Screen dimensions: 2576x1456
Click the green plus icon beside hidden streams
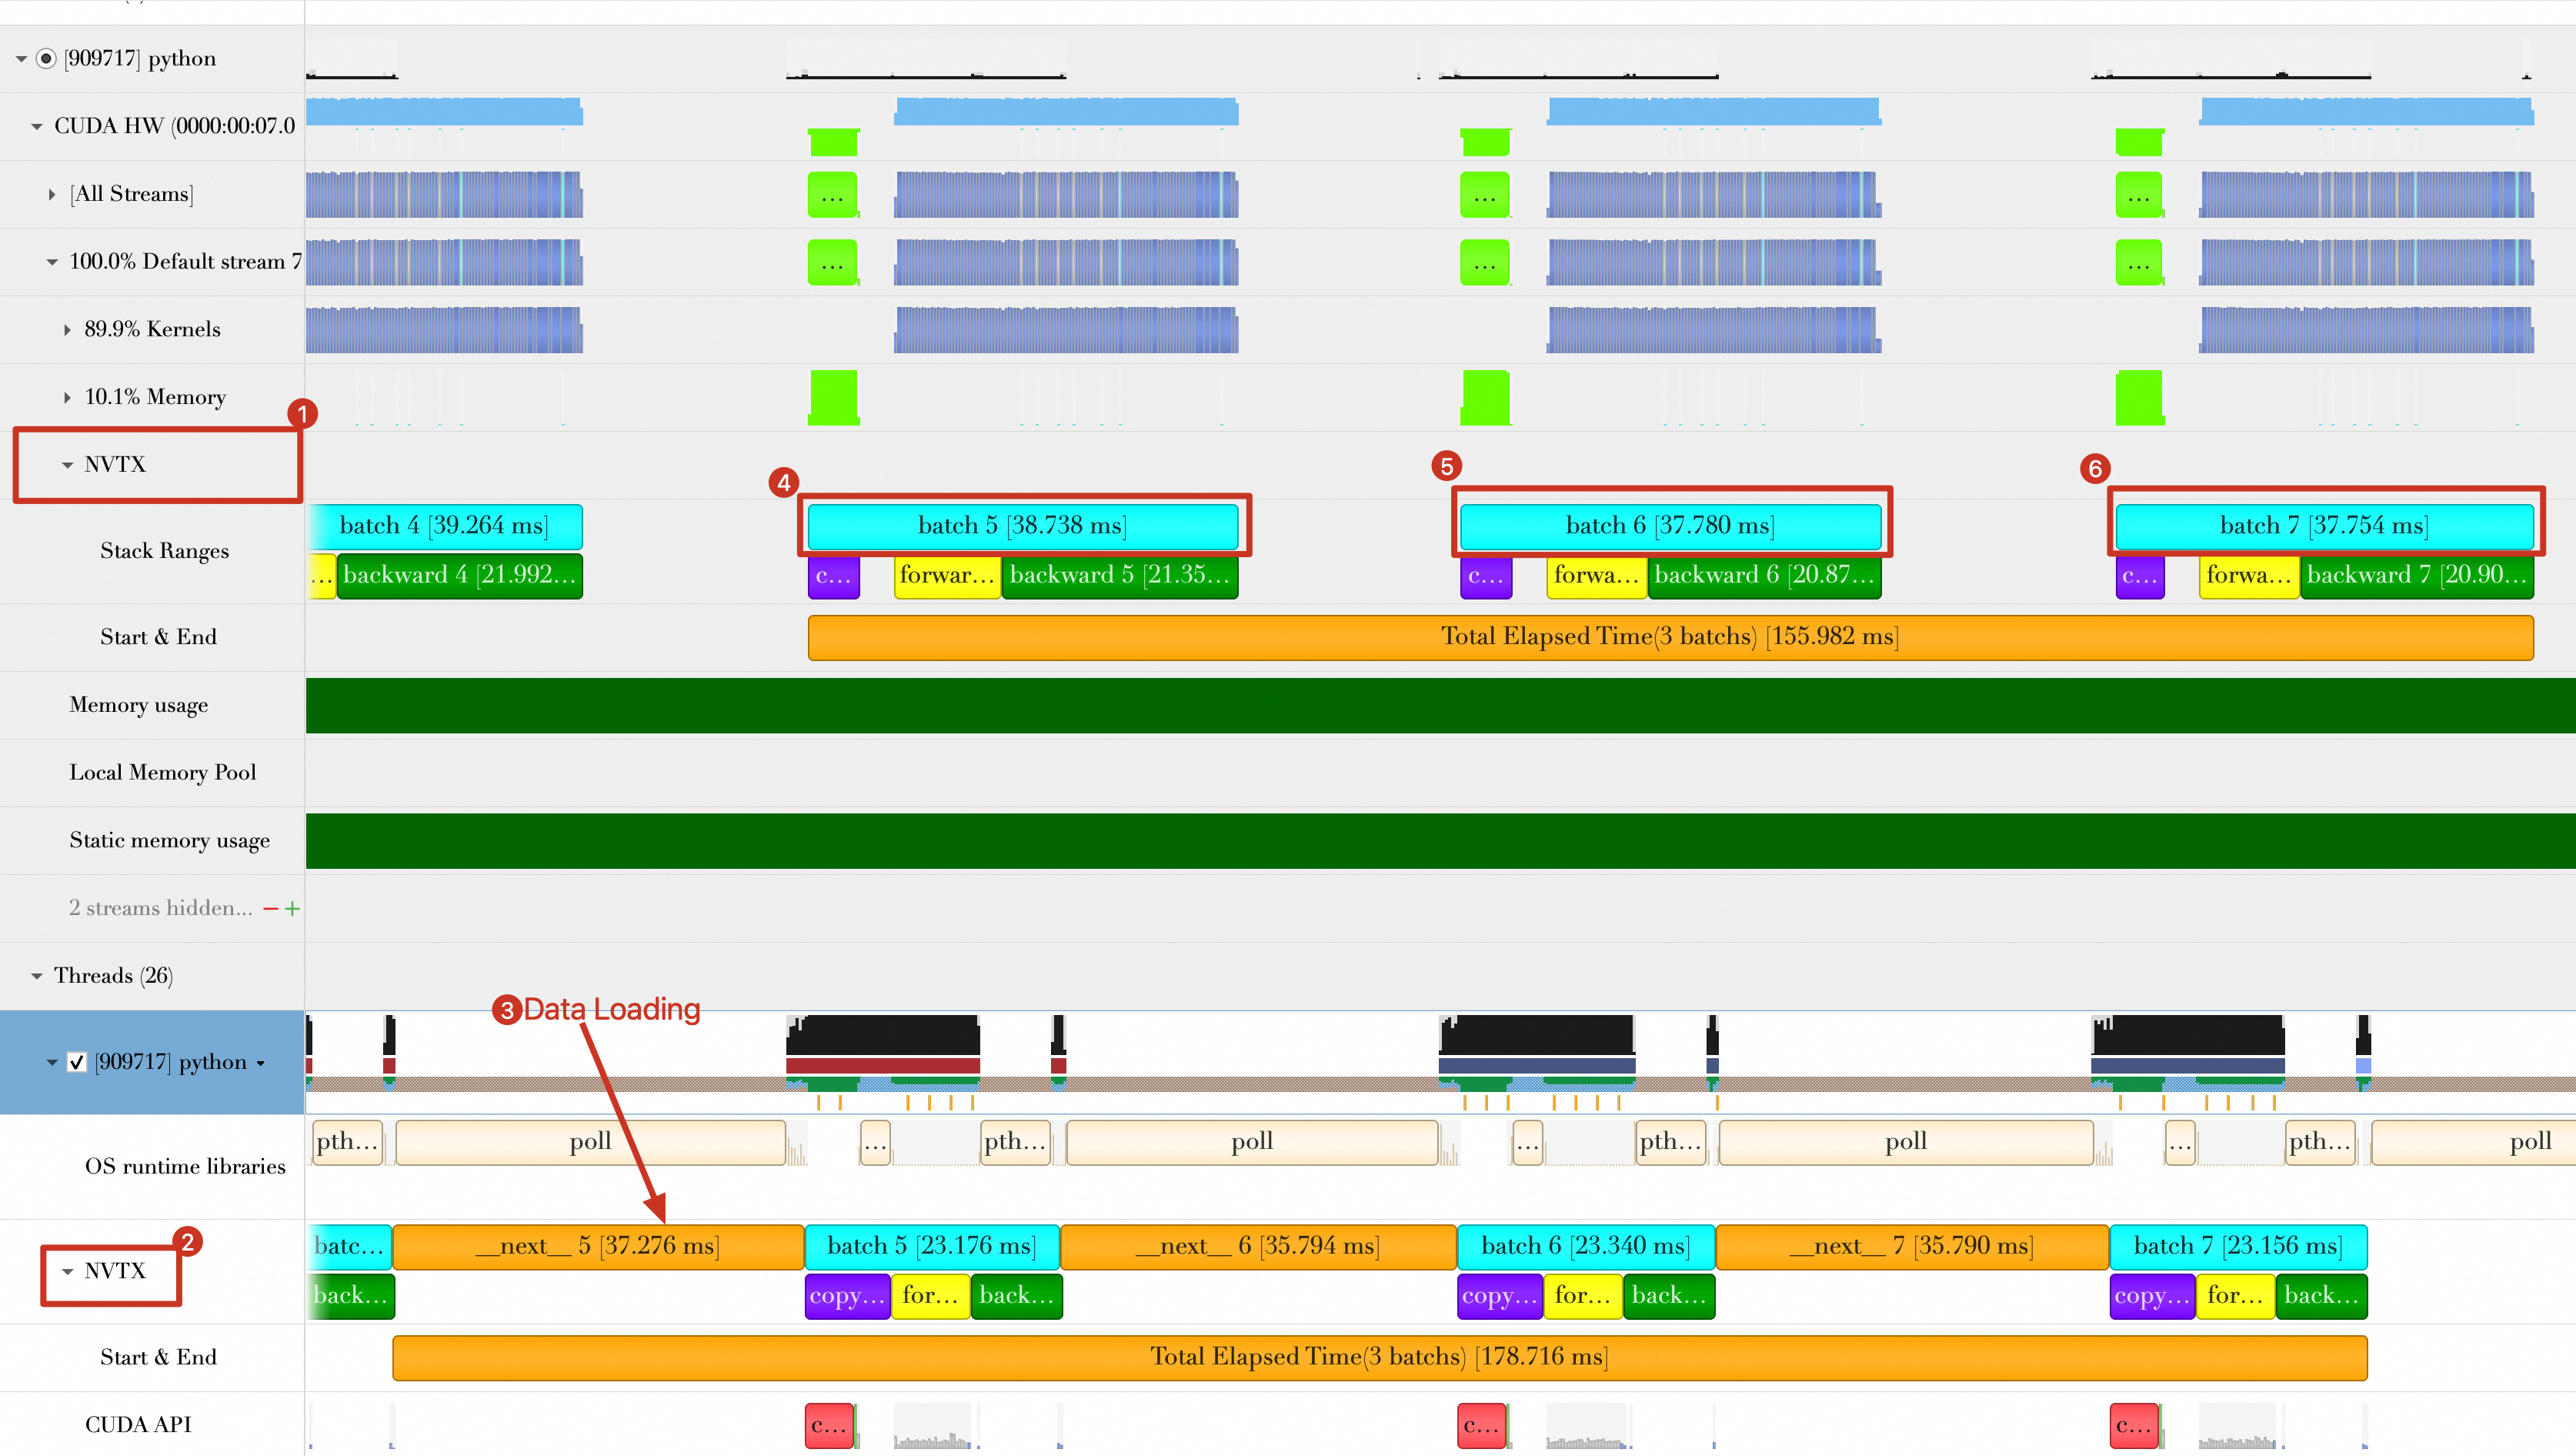pos(292,909)
